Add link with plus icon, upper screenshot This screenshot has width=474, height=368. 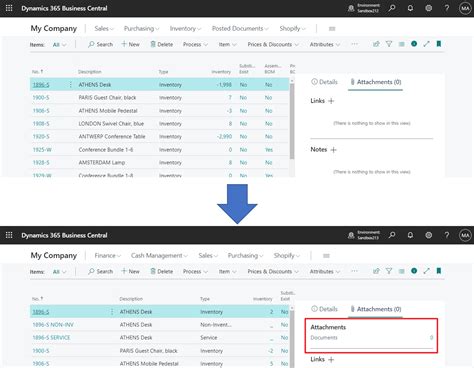(331, 101)
